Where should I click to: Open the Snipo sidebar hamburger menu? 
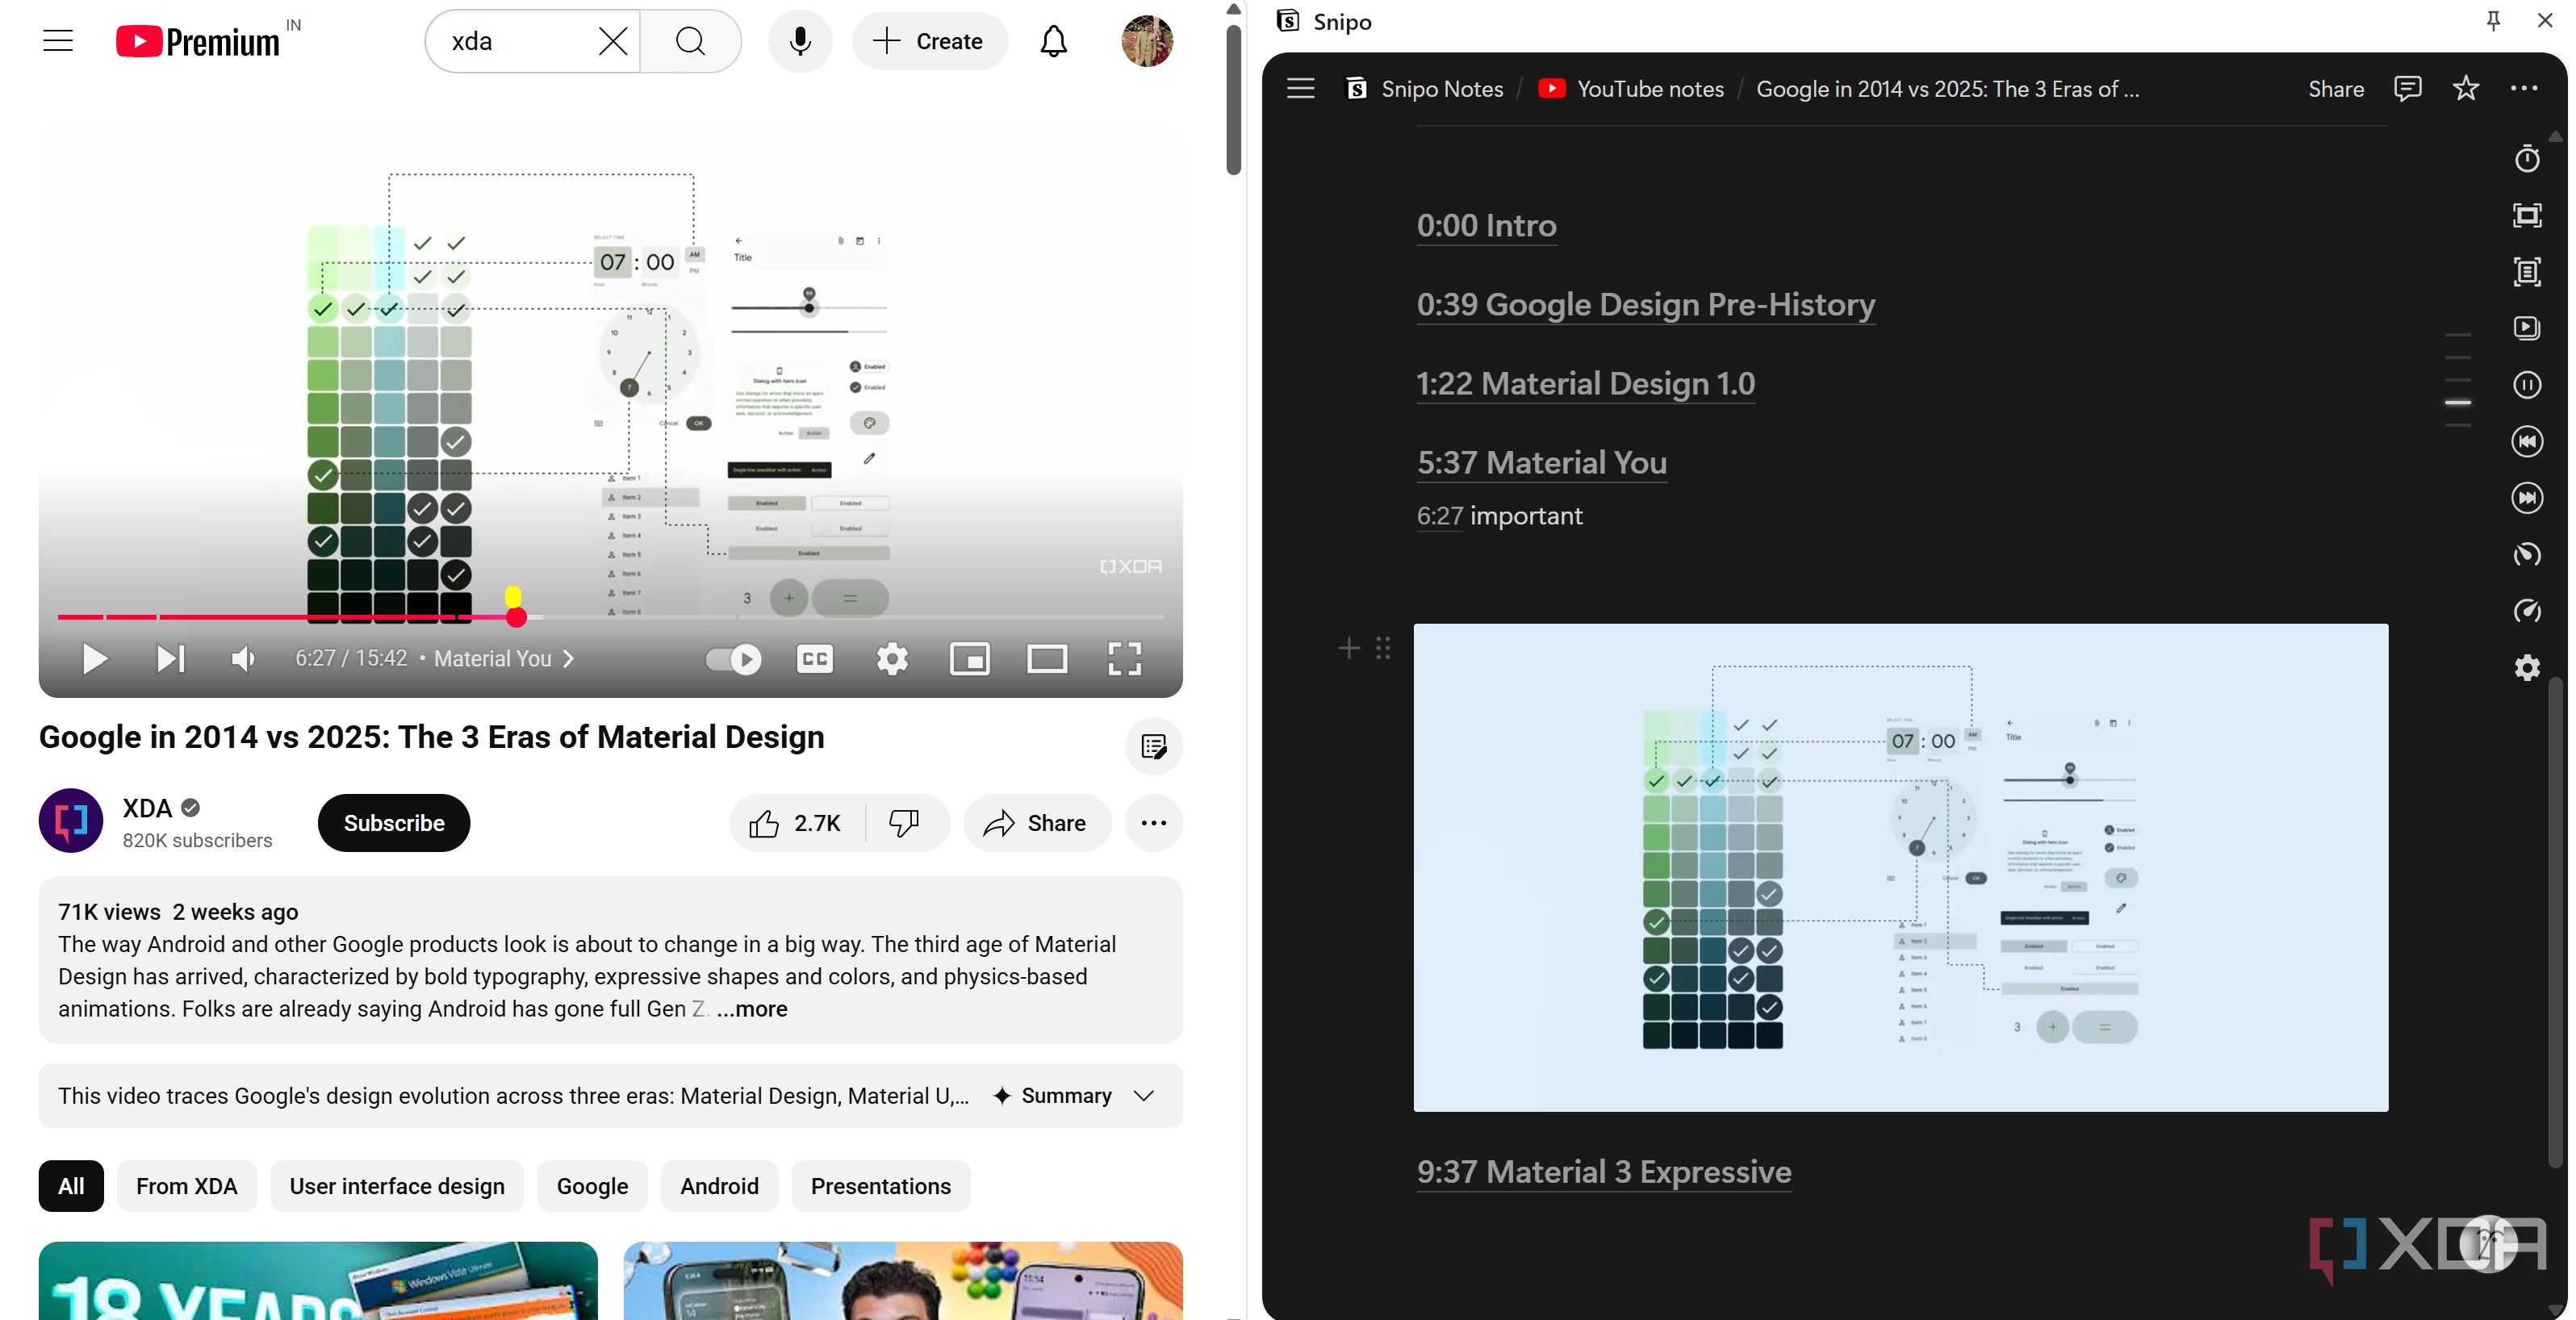tap(1300, 88)
